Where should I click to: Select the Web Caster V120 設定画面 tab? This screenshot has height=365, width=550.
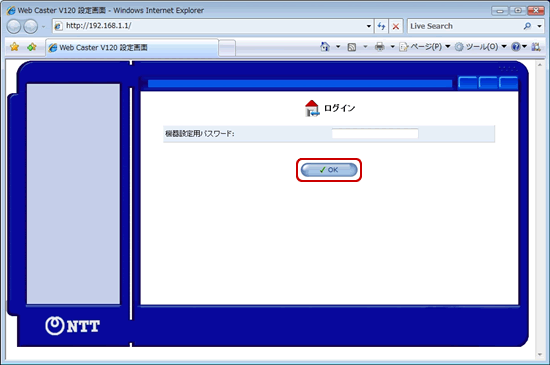tap(132, 48)
